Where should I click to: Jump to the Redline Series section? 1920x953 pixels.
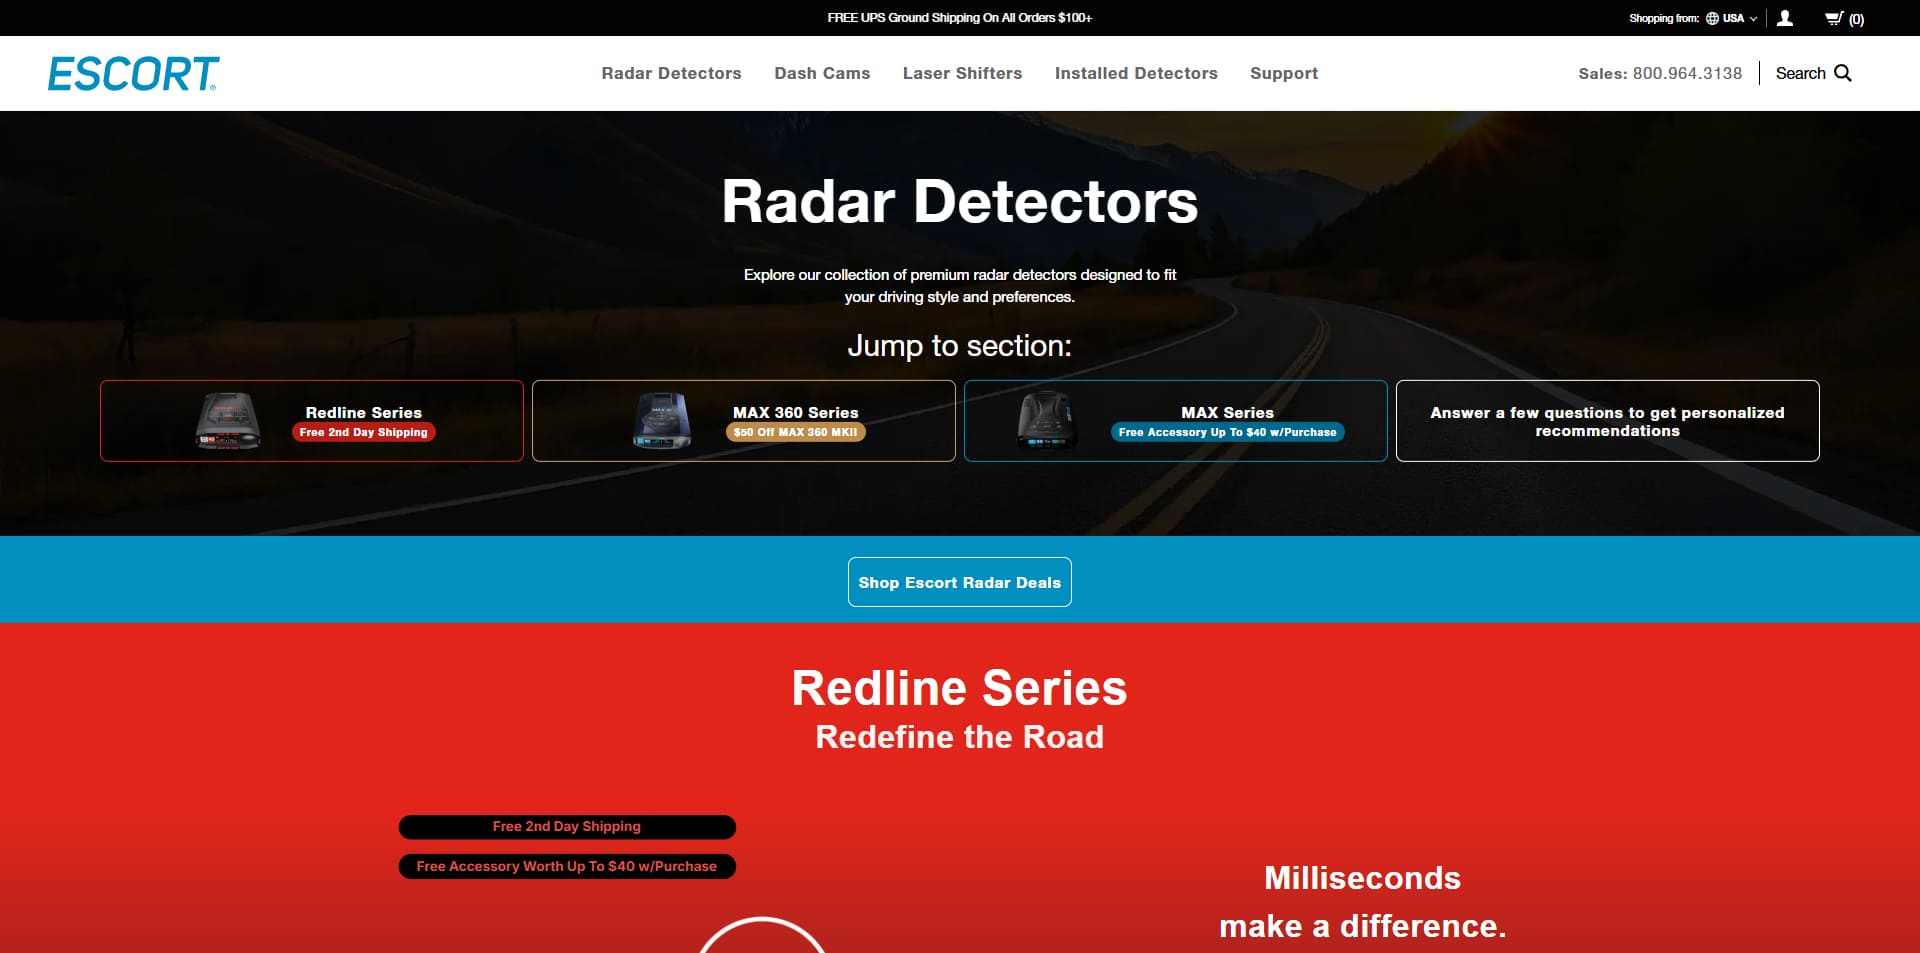312,421
